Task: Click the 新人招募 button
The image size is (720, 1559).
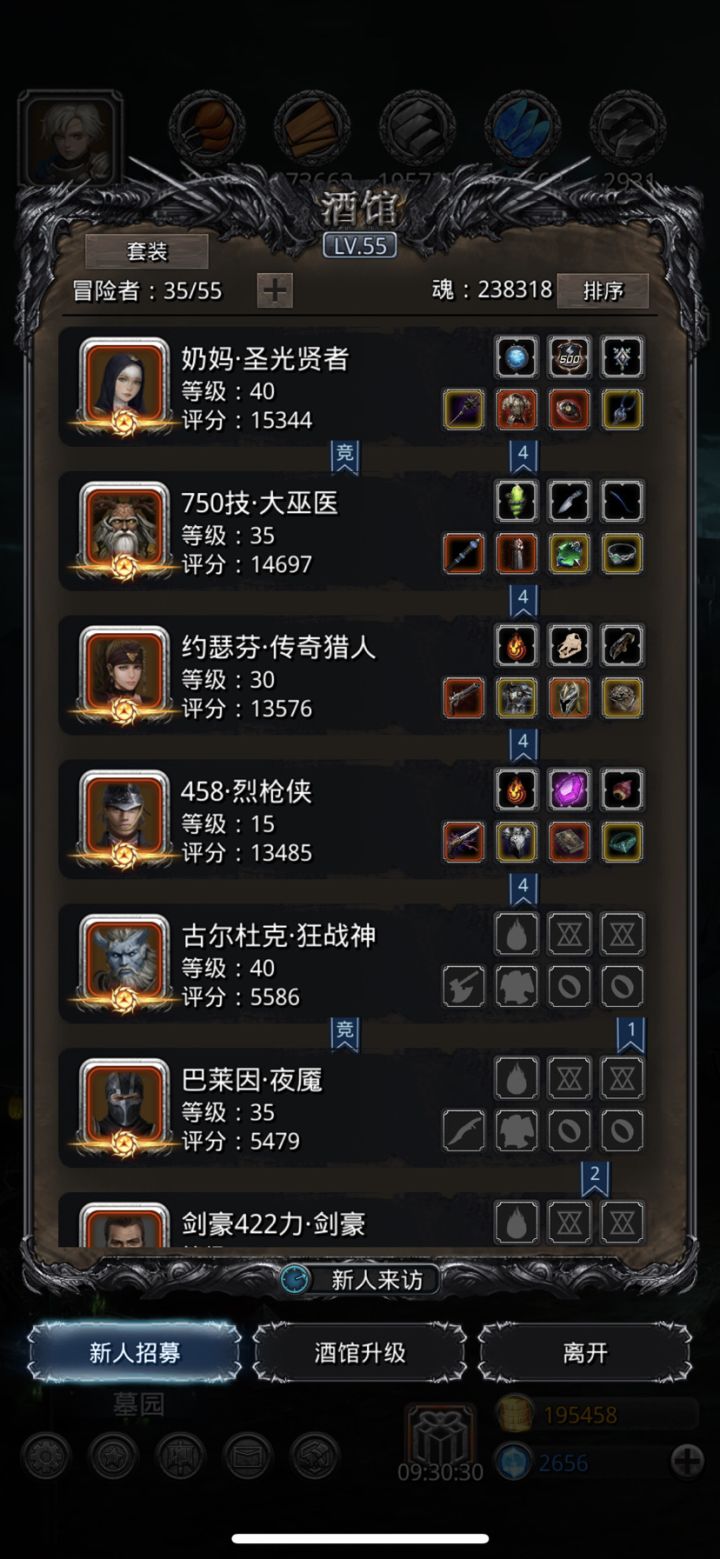Action: coord(135,1353)
